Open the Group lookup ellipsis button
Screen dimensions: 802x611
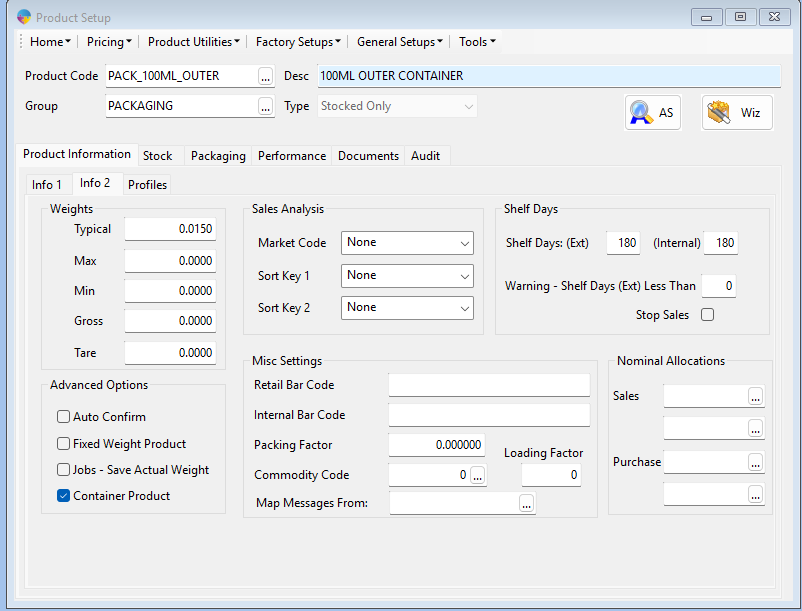[265, 106]
